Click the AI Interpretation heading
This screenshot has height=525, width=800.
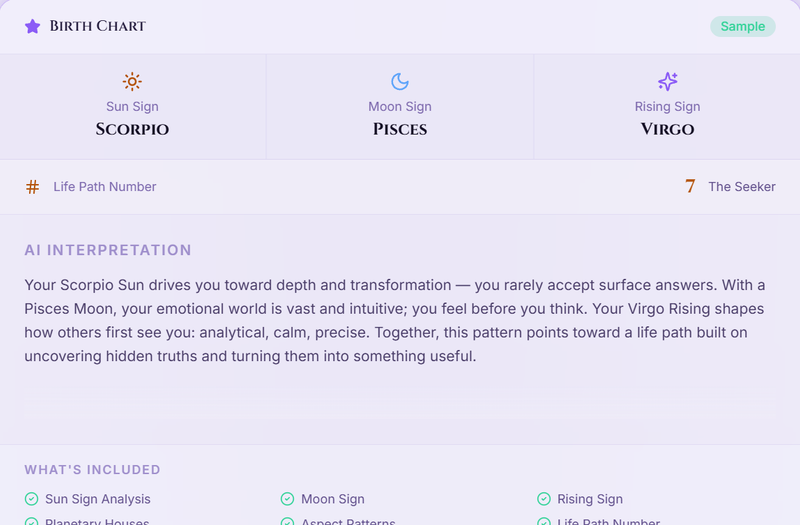[x=108, y=250]
